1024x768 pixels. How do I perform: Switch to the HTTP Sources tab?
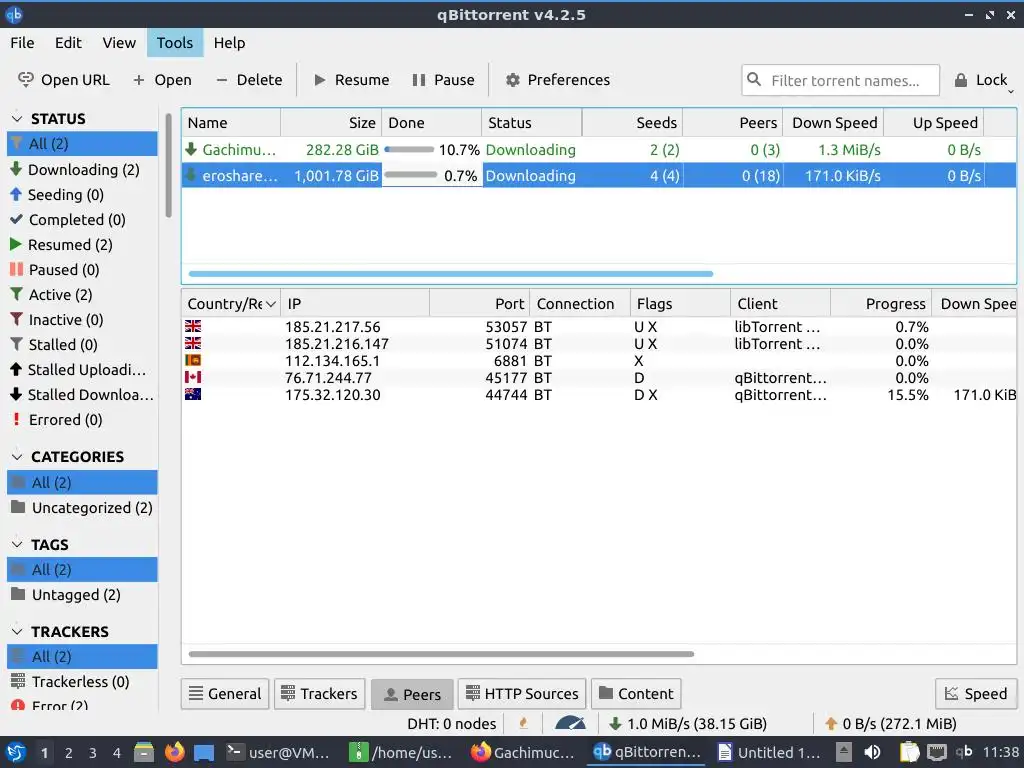[x=522, y=694]
